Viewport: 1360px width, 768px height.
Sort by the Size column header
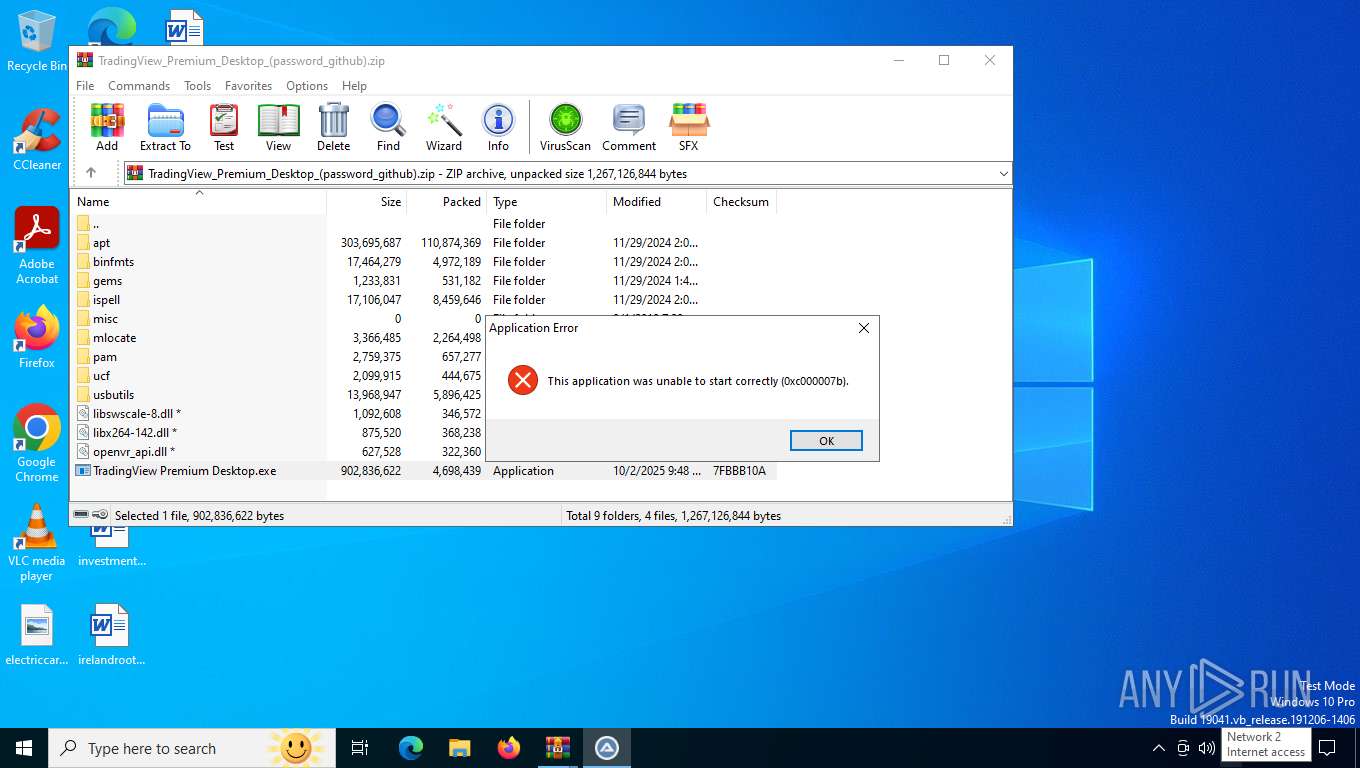click(x=367, y=202)
